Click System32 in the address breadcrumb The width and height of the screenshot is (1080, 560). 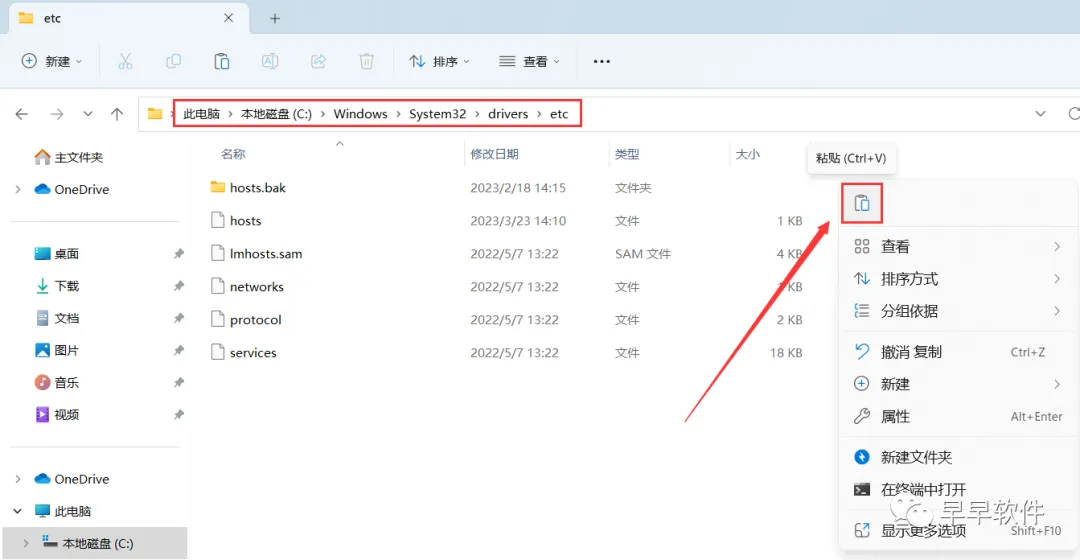pos(437,114)
